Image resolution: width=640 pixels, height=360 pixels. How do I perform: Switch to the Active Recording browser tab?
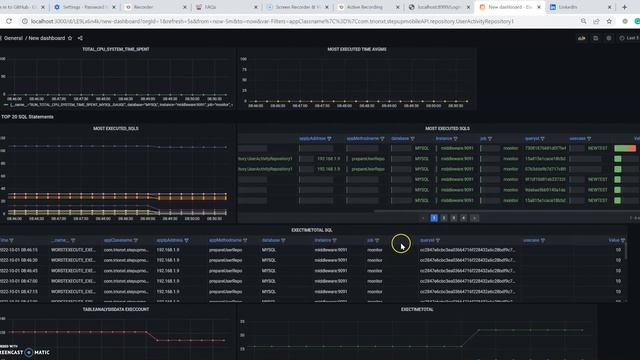click(368, 7)
